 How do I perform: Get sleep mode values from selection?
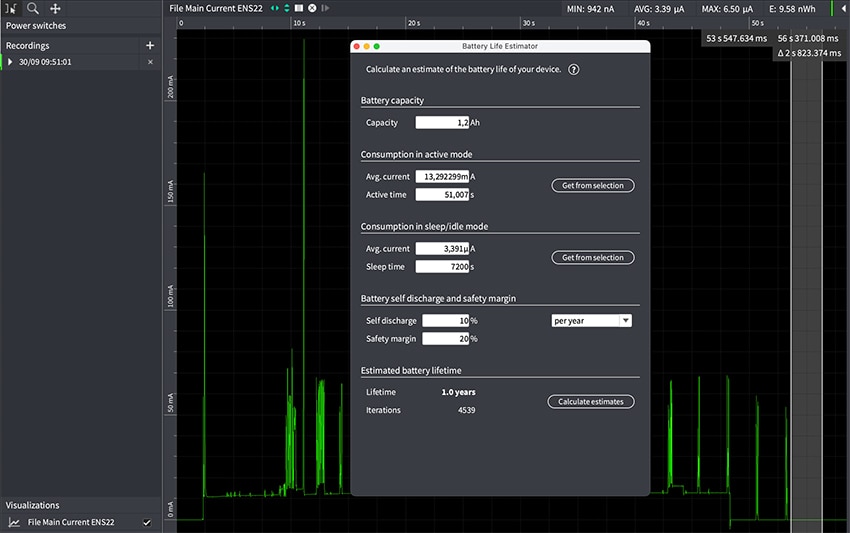coord(592,258)
